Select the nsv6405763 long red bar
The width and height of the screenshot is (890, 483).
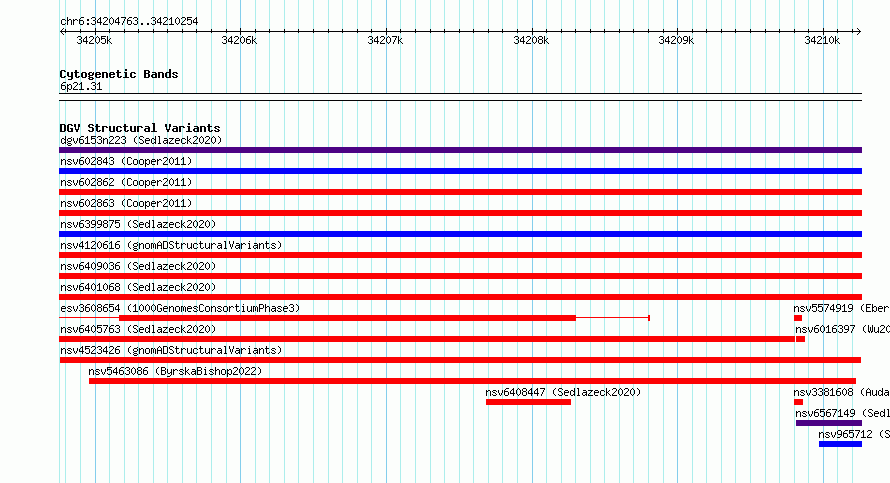427,339
